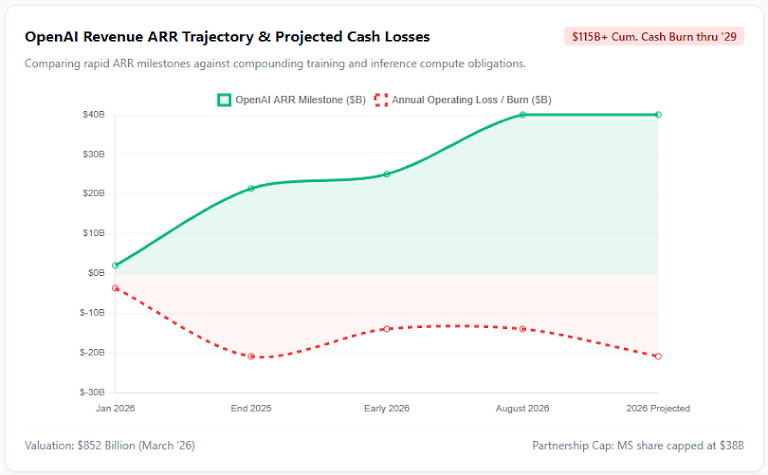Viewport: 768px width, 475px height.
Task: Select burn data point at 2026 Projected
Action: tap(658, 356)
